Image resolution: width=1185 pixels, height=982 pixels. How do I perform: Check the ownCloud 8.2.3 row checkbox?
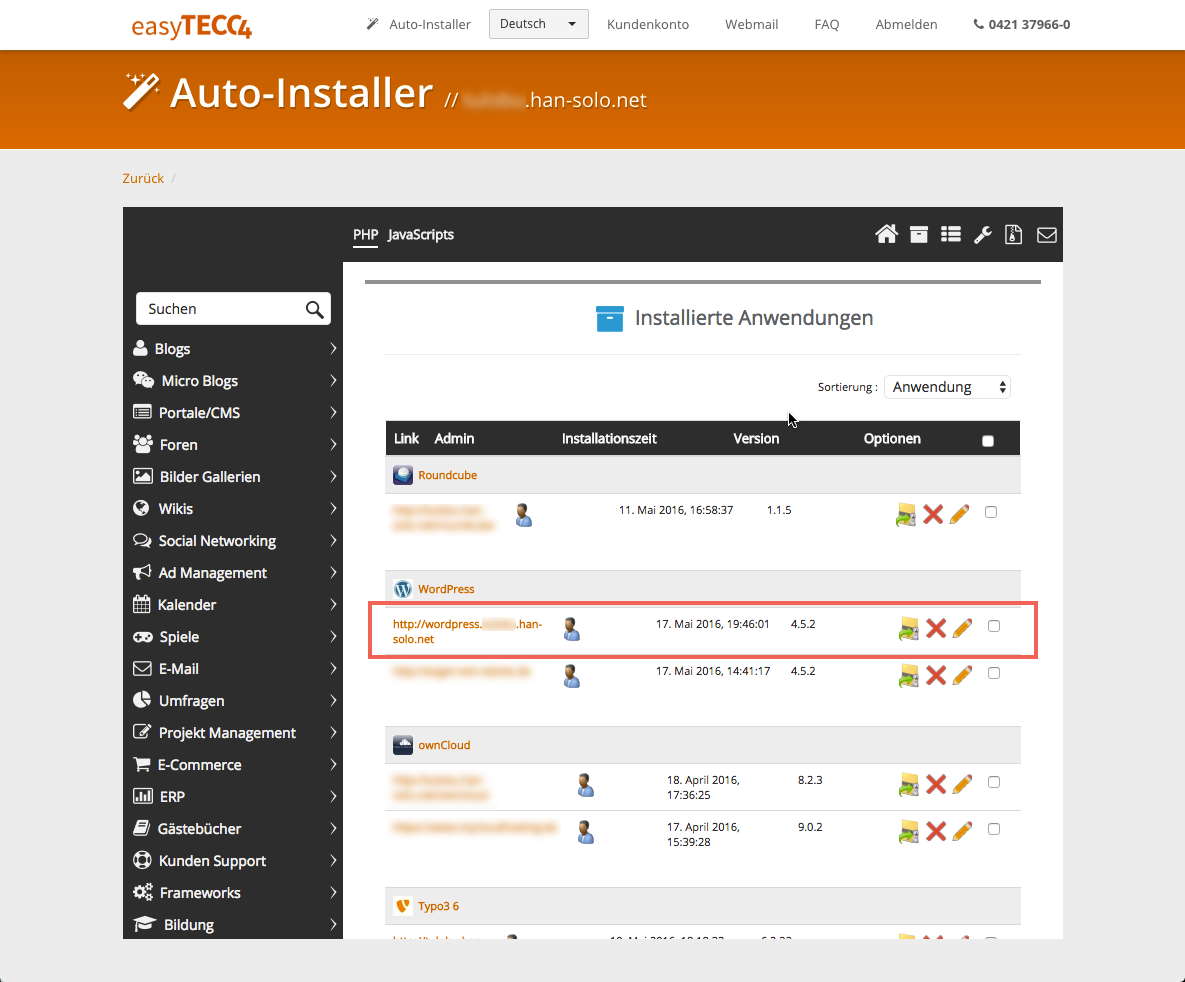(994, 782)
